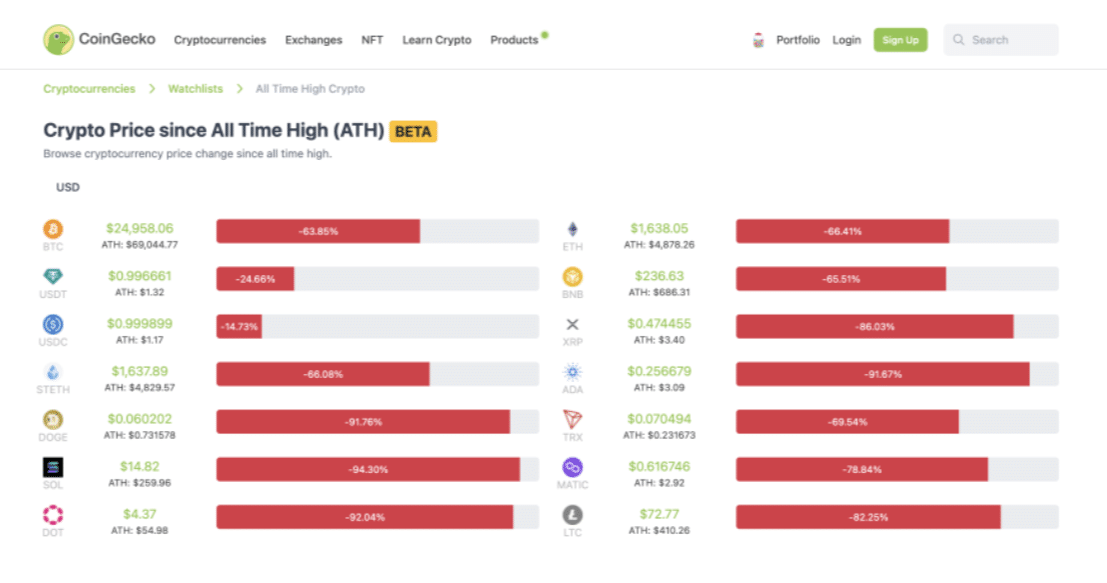Click the USDT price $0.996661
This screenshot has height=583, width=1107.
click(140, 276)
